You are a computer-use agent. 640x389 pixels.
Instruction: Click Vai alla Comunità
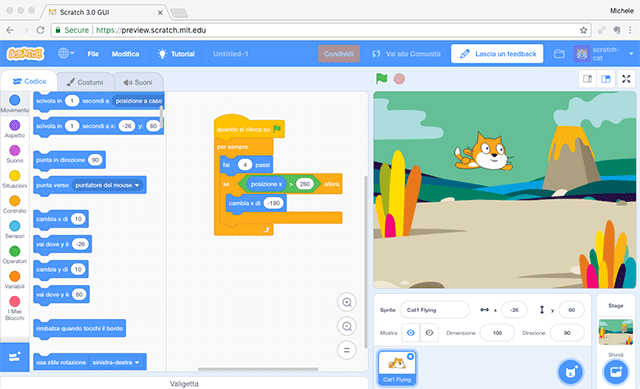[x=407, y=54]
